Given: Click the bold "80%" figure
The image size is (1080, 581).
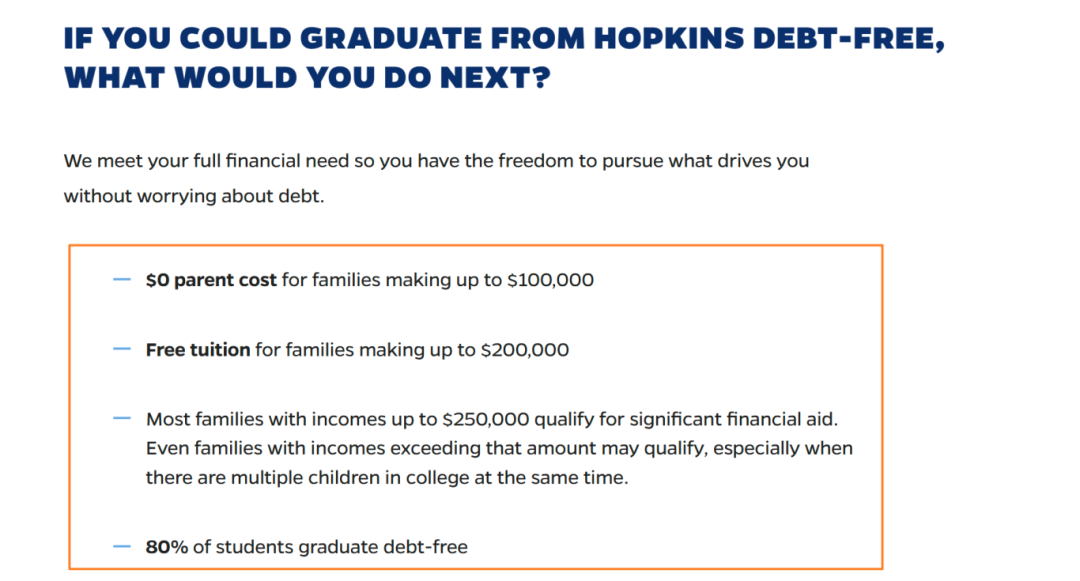Looking at the screenshot, I should [165, 547].
